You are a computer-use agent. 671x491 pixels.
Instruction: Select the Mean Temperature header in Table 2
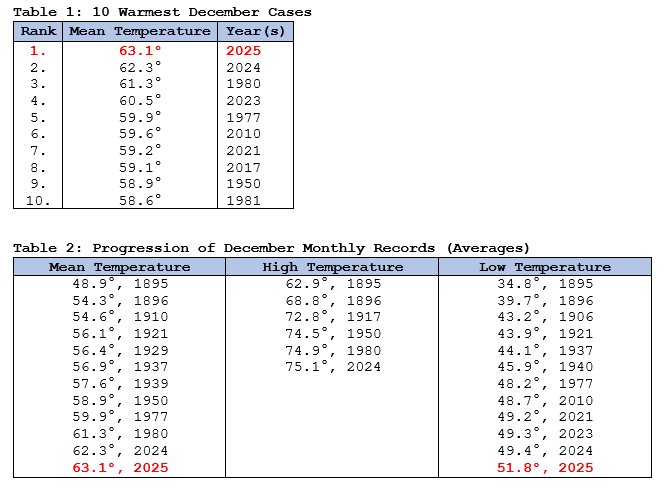[119, 267]
